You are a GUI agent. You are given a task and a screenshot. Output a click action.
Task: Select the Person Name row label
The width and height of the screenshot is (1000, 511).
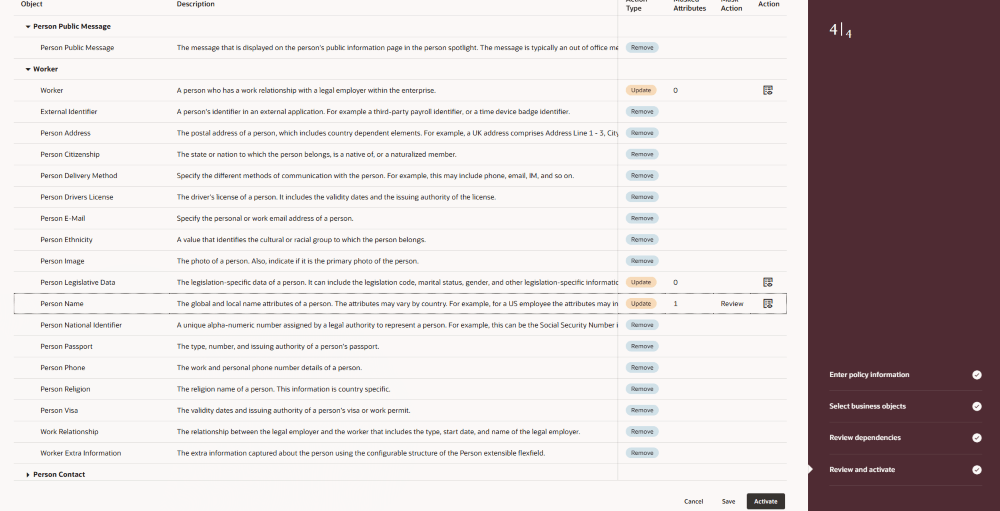(x=62, y=304)
